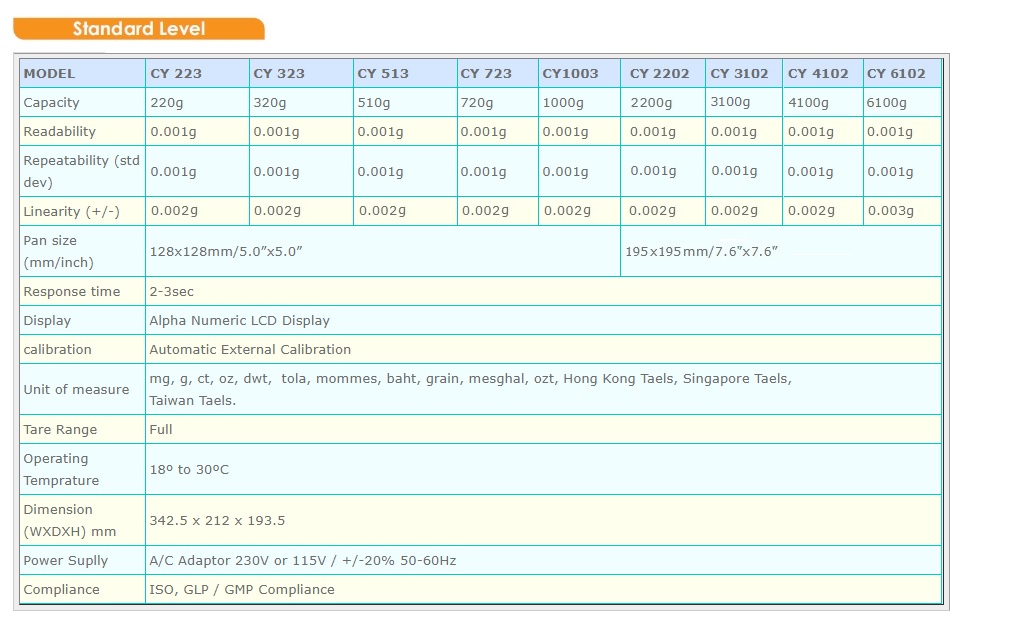Click the 3100g capacity value
The height and width of the screenshot is (635, 1009).
730,102
